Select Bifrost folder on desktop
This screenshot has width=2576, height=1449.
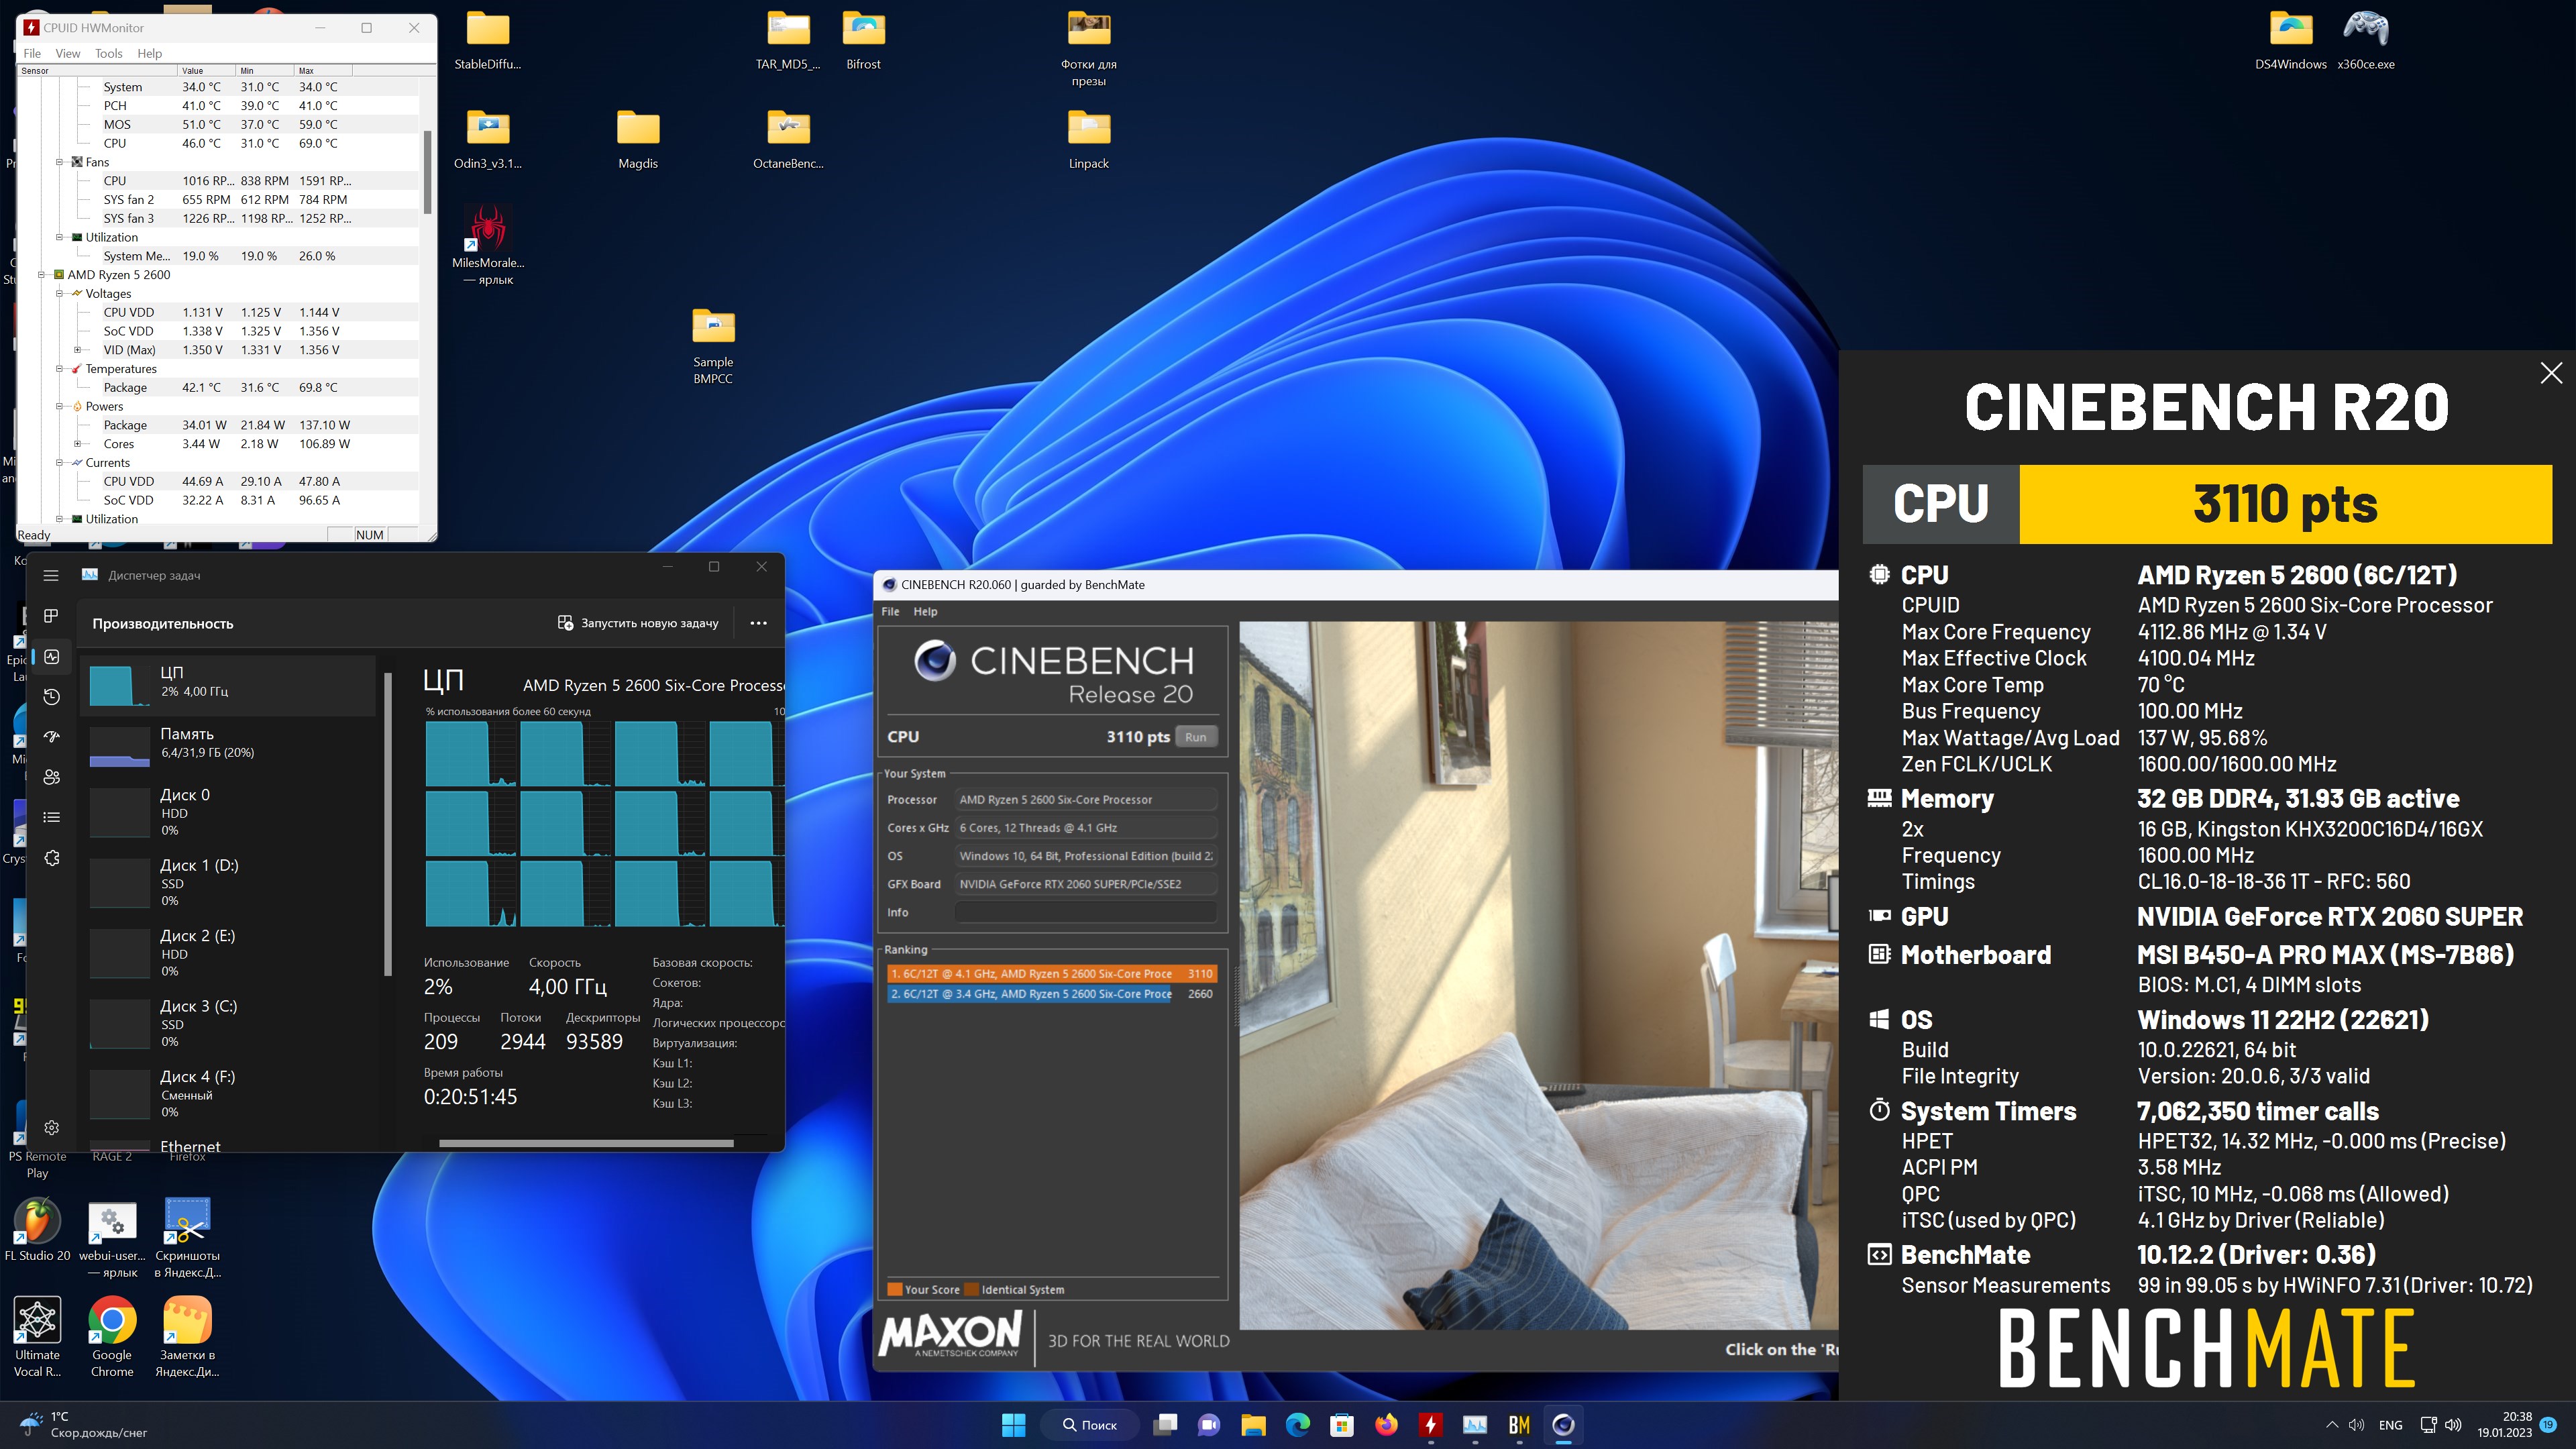[x=864, y=40]
